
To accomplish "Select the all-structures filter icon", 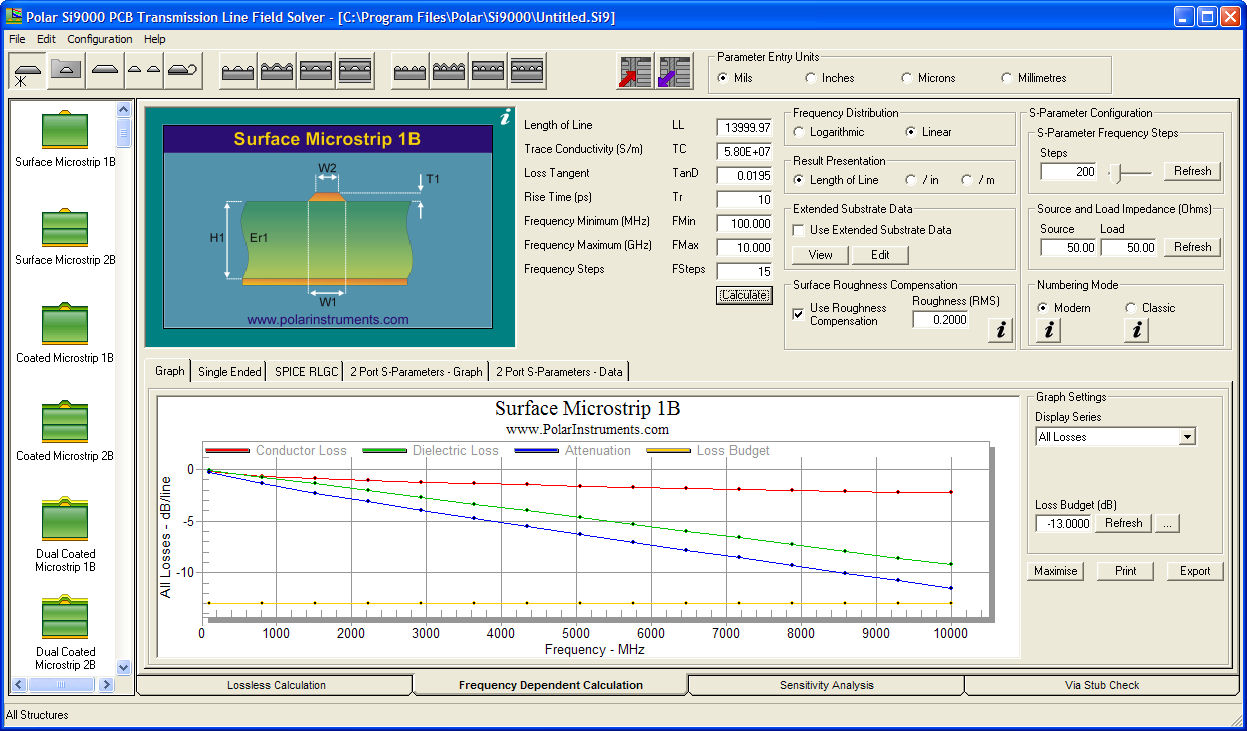I will [28, 72].
